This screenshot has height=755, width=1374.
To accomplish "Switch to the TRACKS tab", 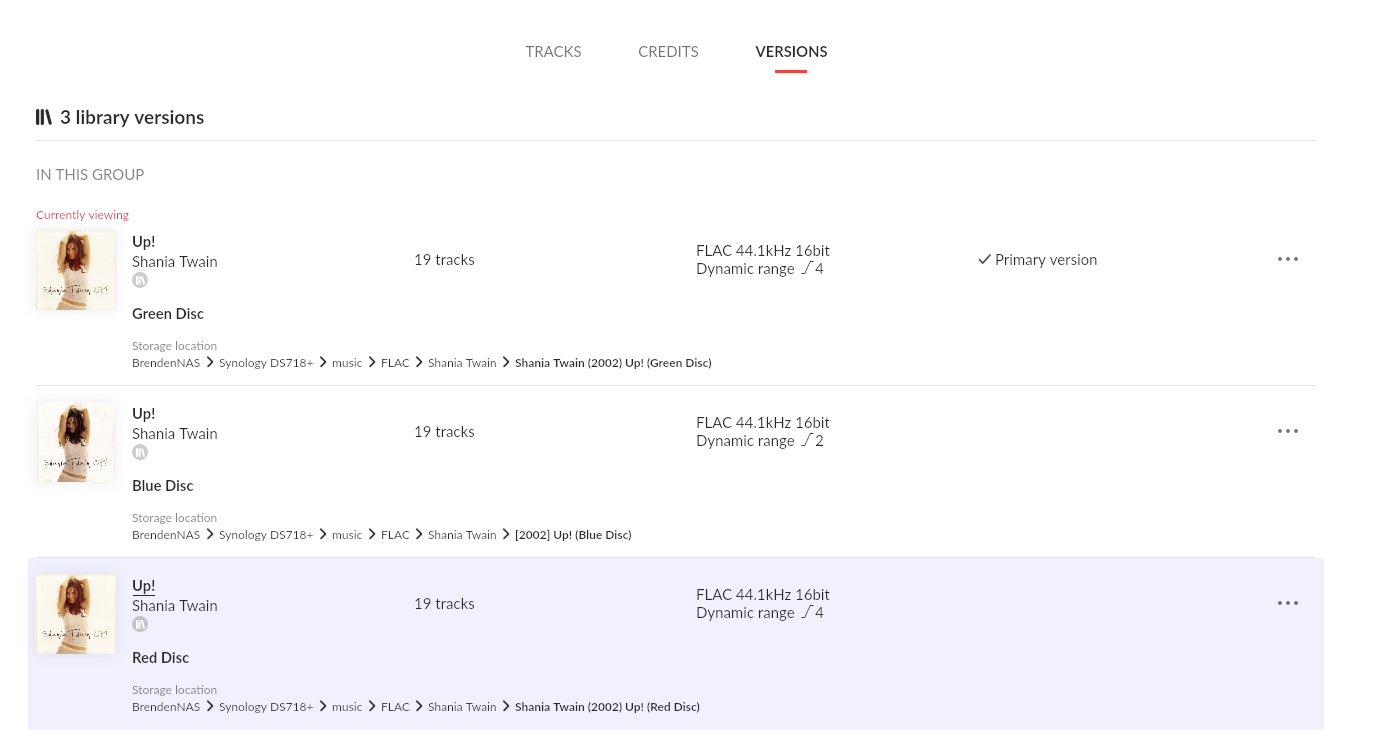I will [553, 52].
